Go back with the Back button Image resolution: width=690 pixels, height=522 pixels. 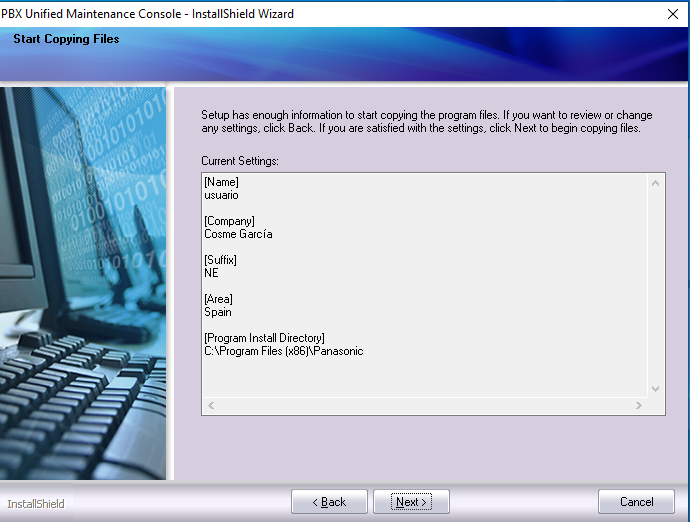tap(329, 502)
